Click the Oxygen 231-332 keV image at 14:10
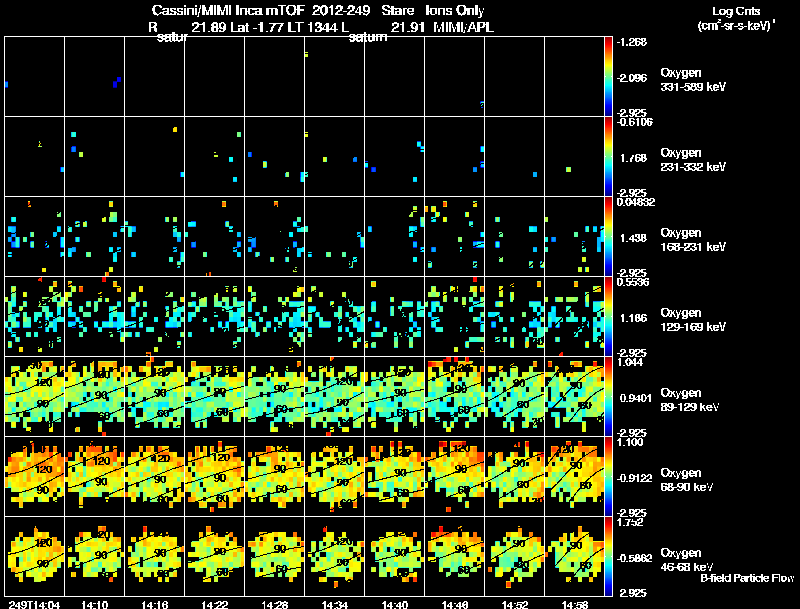800x609 pixels. tap(94, 157)
